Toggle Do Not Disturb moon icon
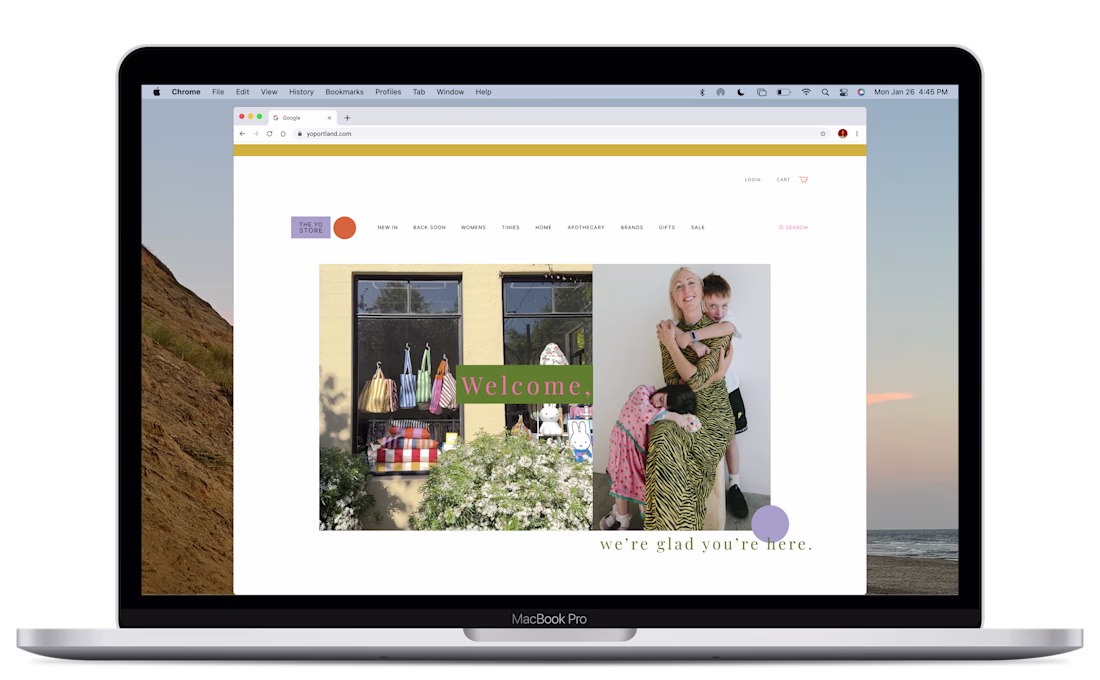1100x680 pixels. (x=740, y=92)
